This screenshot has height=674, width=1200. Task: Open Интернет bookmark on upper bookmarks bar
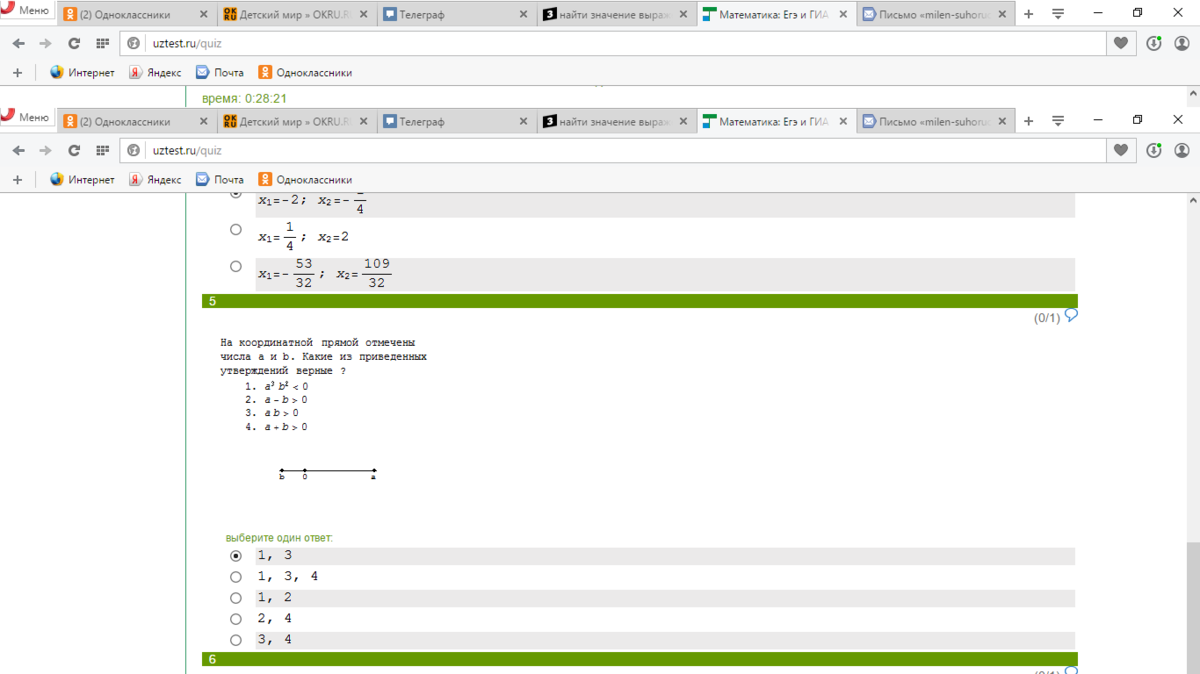click(x=82, y=73)
